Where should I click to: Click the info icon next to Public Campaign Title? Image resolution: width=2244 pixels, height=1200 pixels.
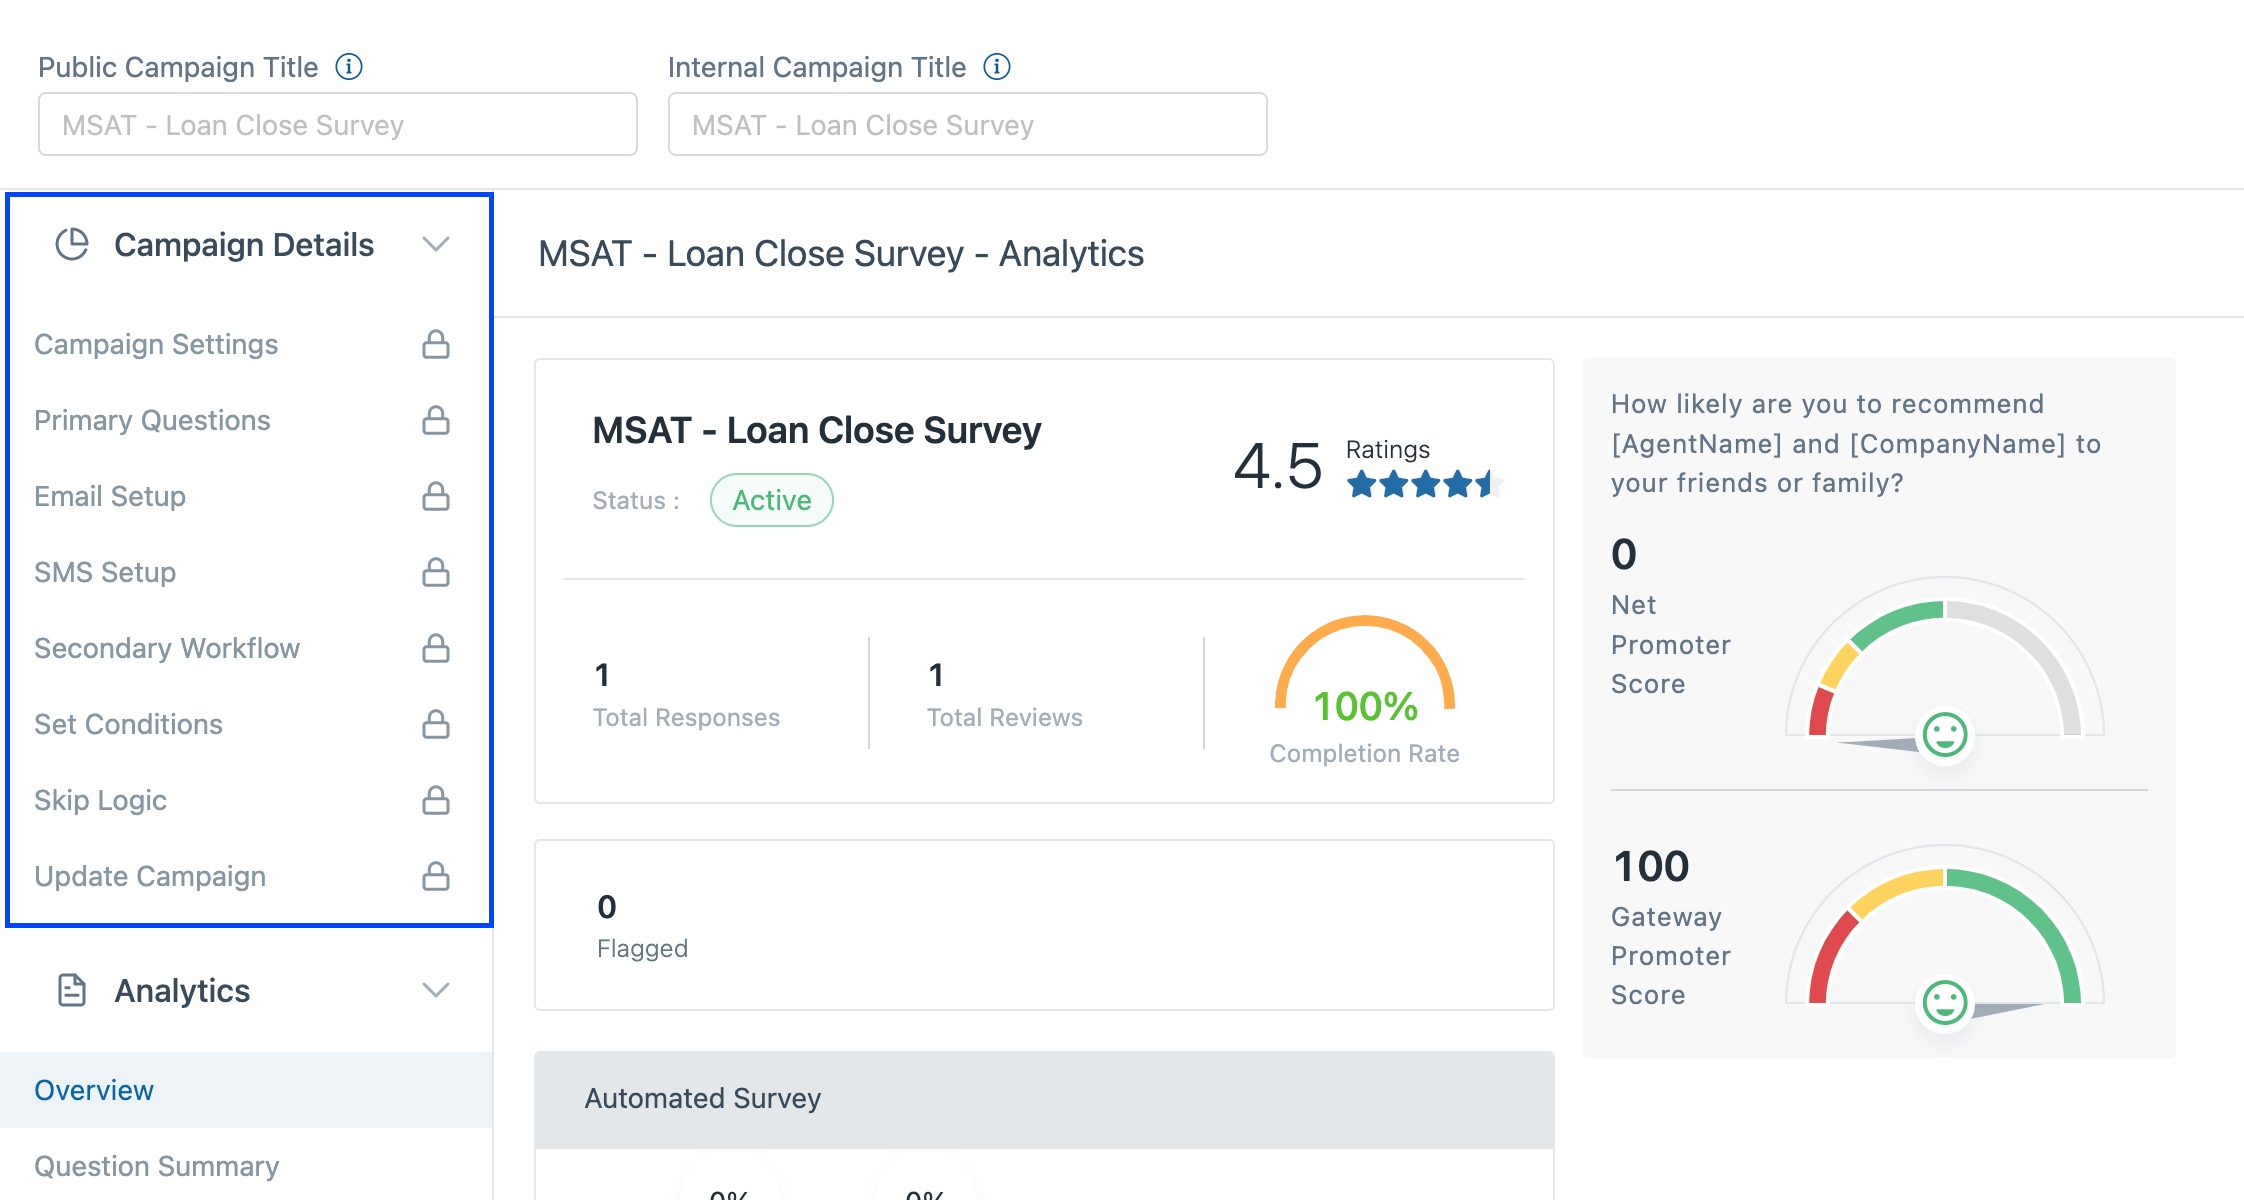point(349,67)
